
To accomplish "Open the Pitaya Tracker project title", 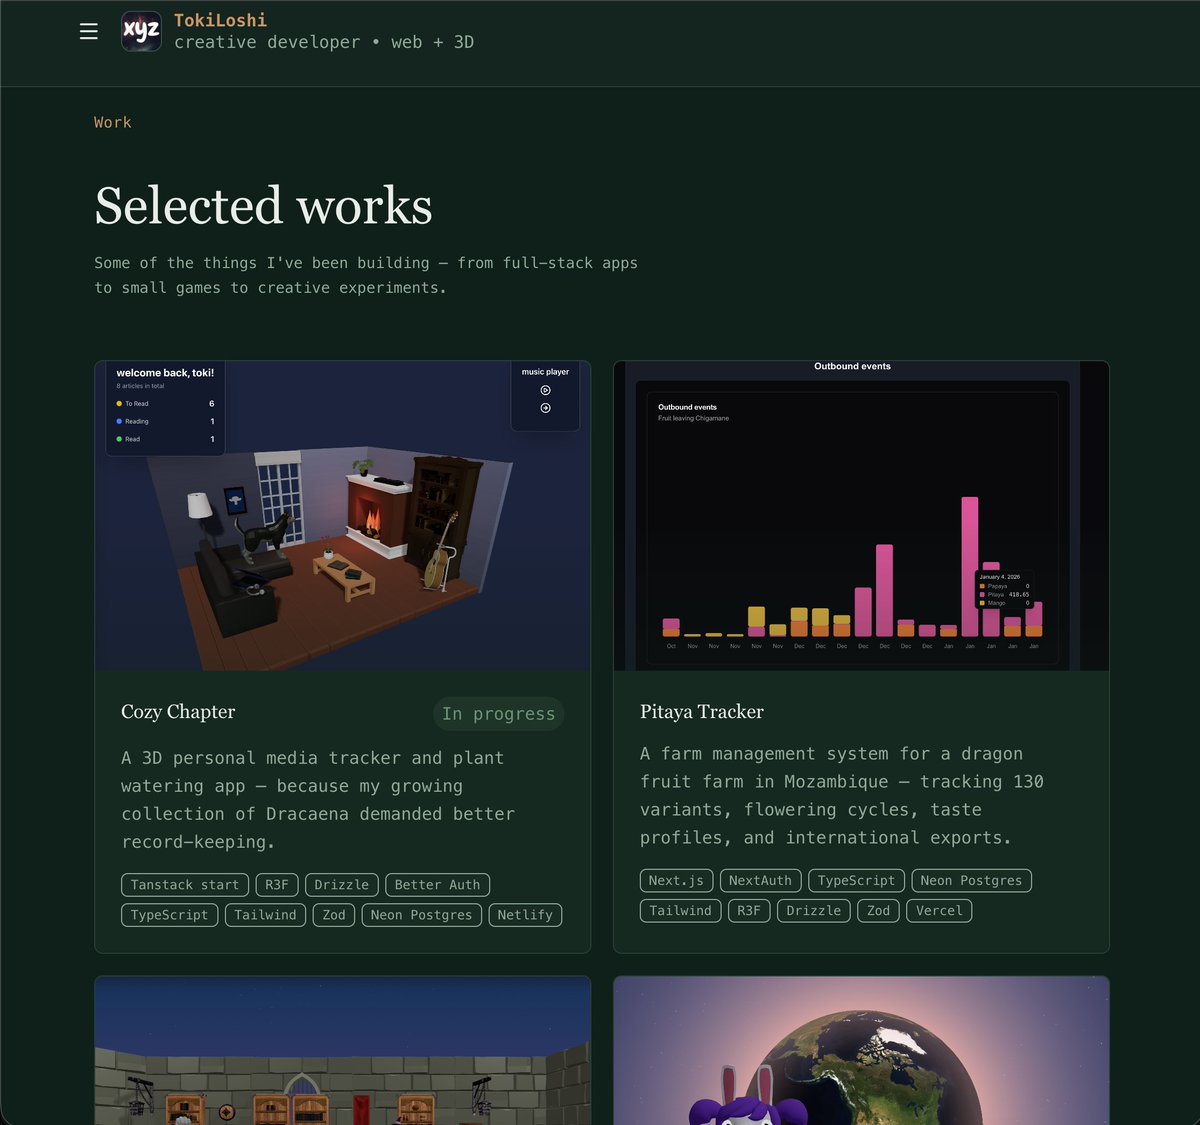I will pos(702,712).
